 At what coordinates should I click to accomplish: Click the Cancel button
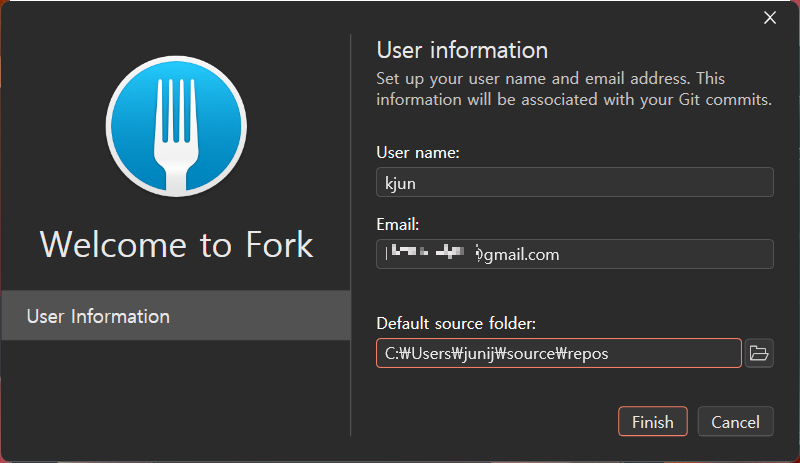click(735, 422)
